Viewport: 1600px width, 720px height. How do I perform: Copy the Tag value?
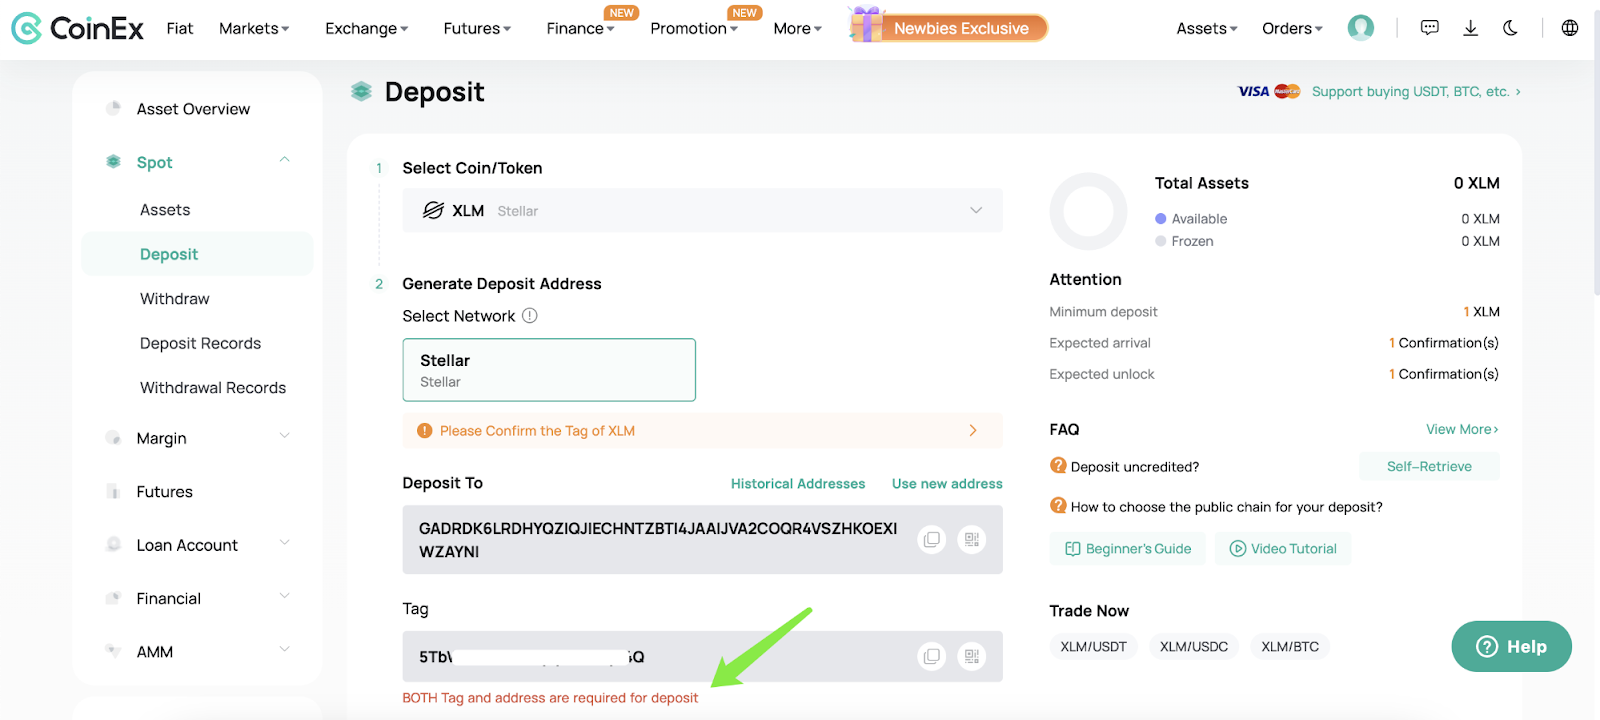click(932, 656)
